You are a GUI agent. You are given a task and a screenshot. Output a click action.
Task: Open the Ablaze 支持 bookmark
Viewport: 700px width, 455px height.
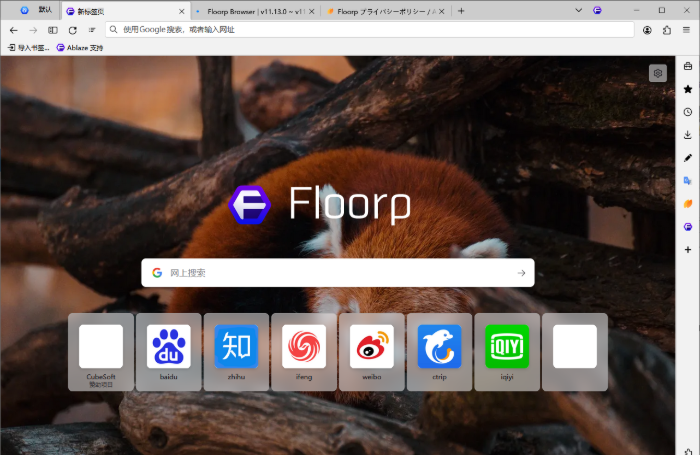tap(80, 48)
